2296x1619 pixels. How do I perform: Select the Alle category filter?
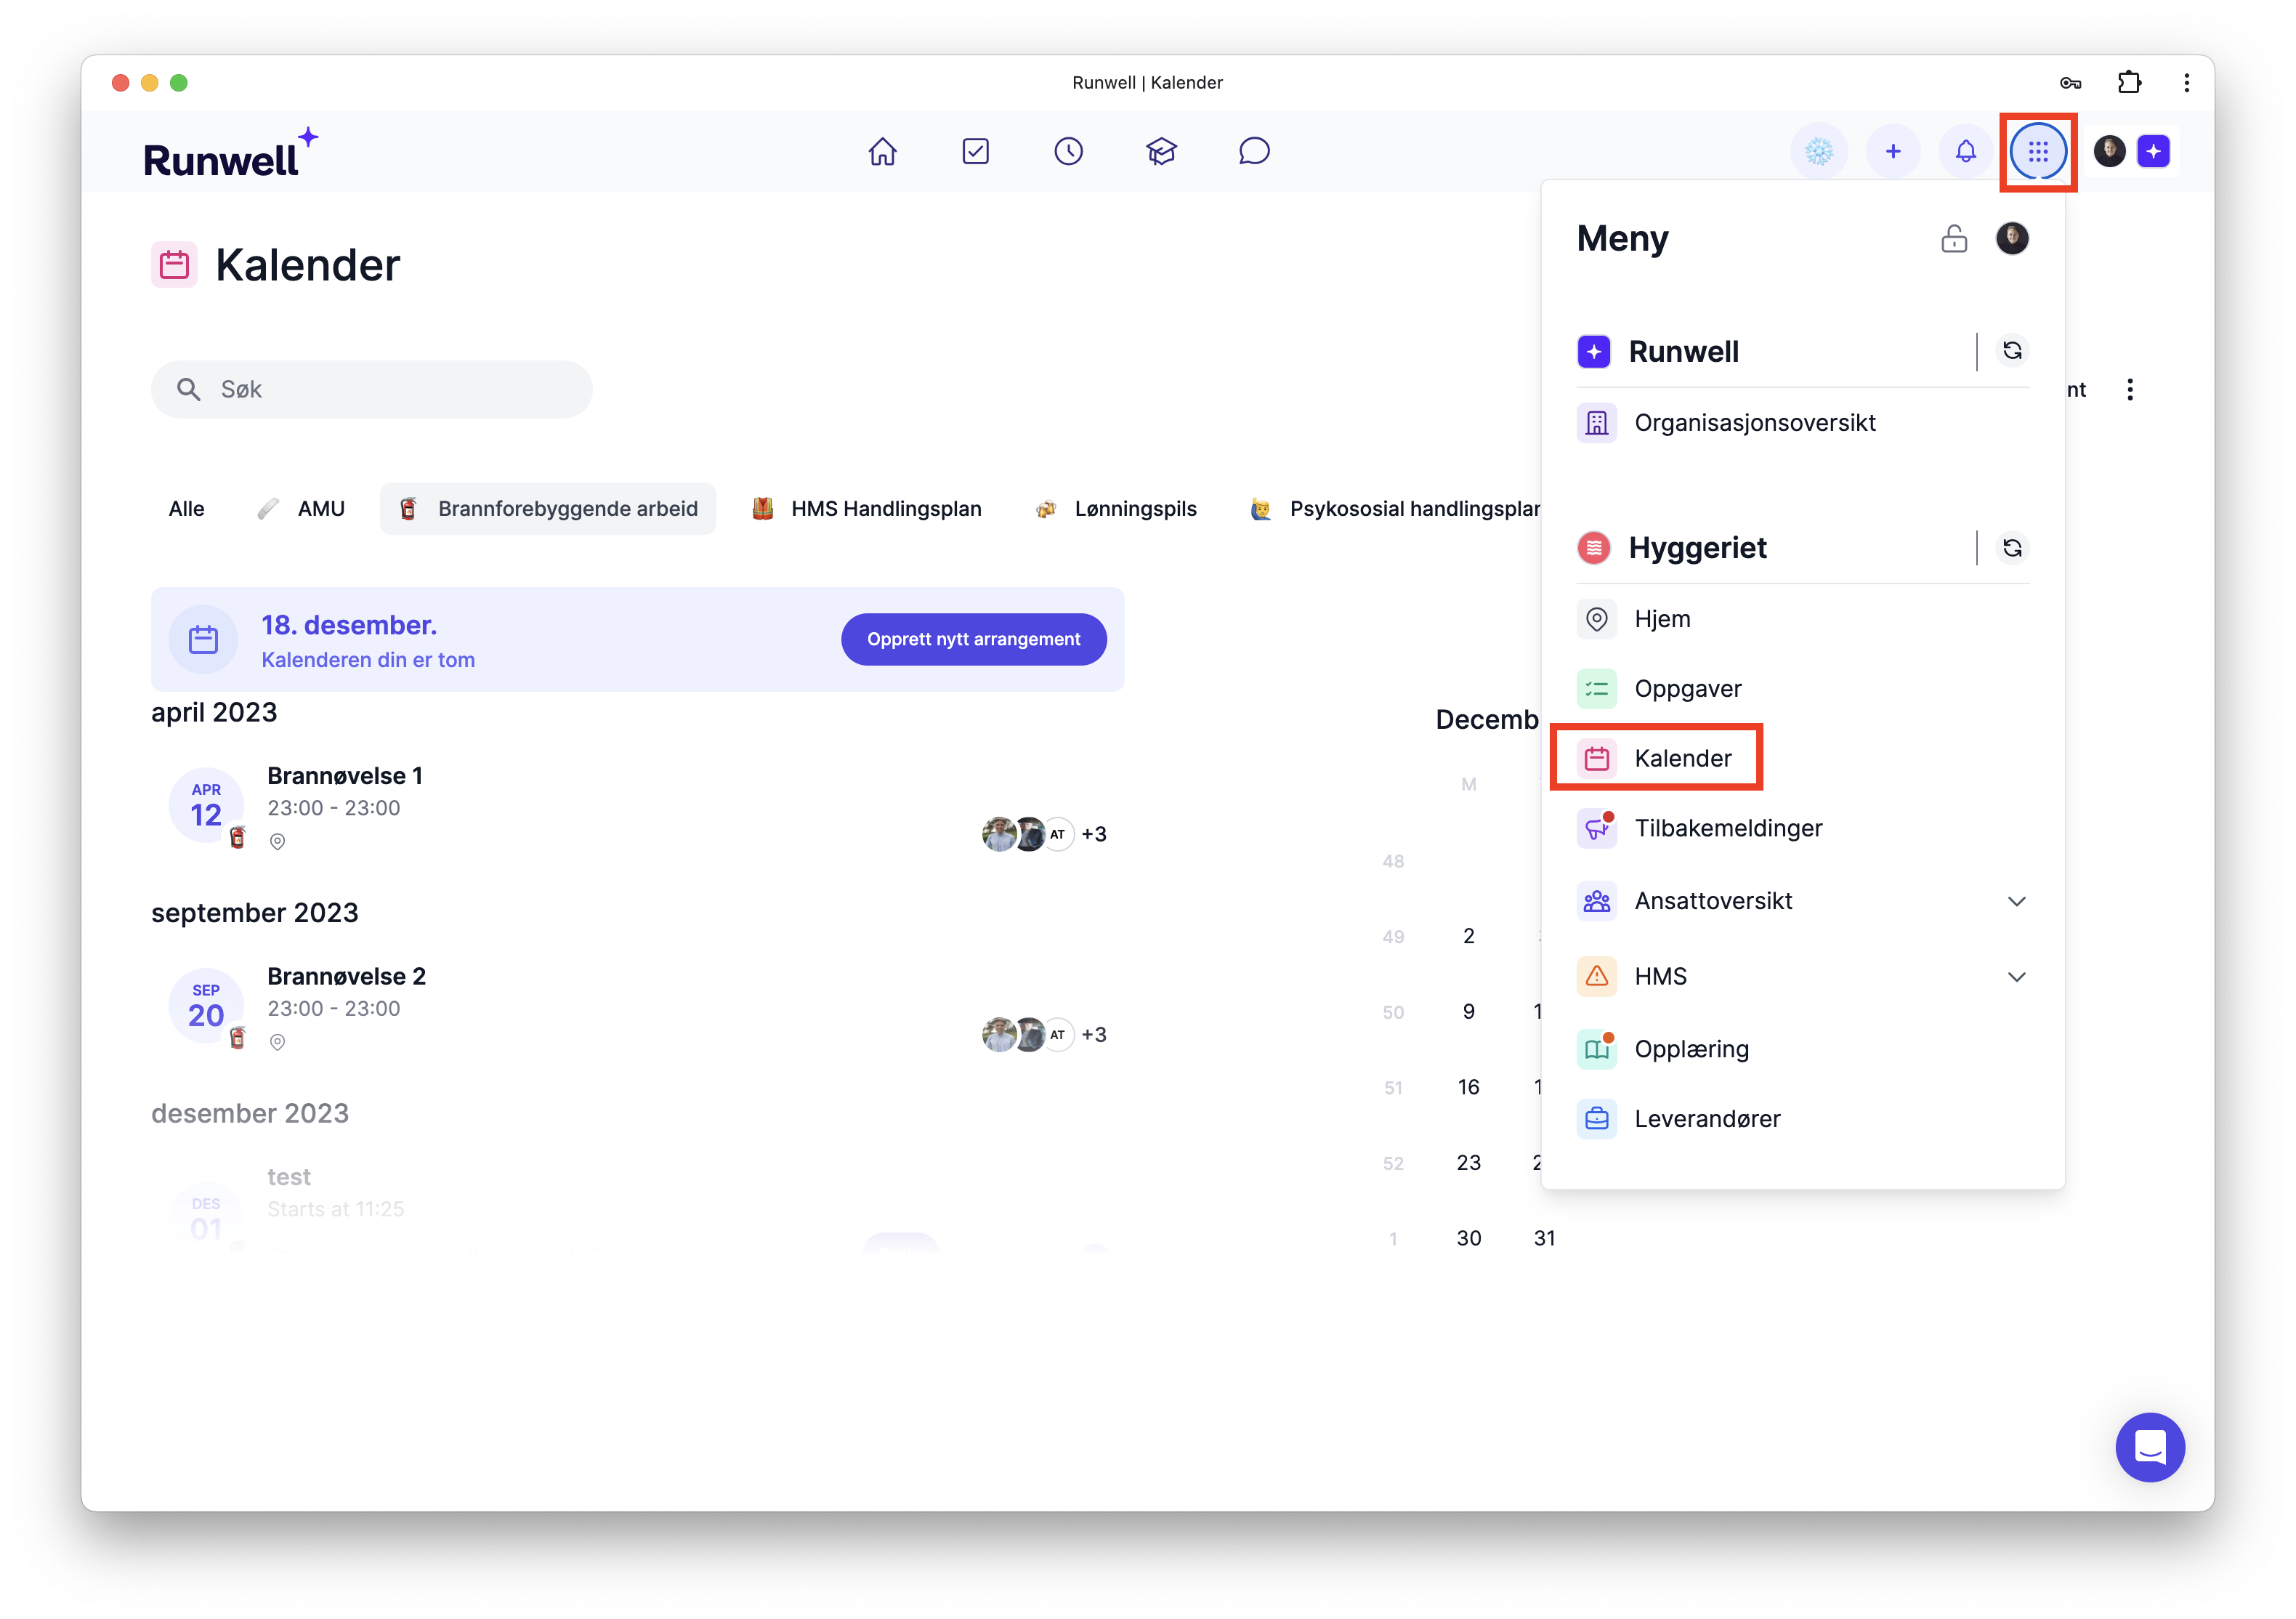click(x=187, y=509)
